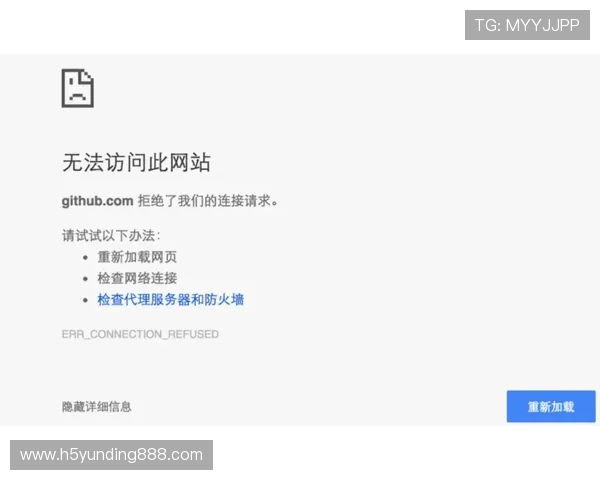The height and width of the screenshot is (480, 600).
Task: Click the 检查网络连接 suggestion text
Action: [137, 278]
